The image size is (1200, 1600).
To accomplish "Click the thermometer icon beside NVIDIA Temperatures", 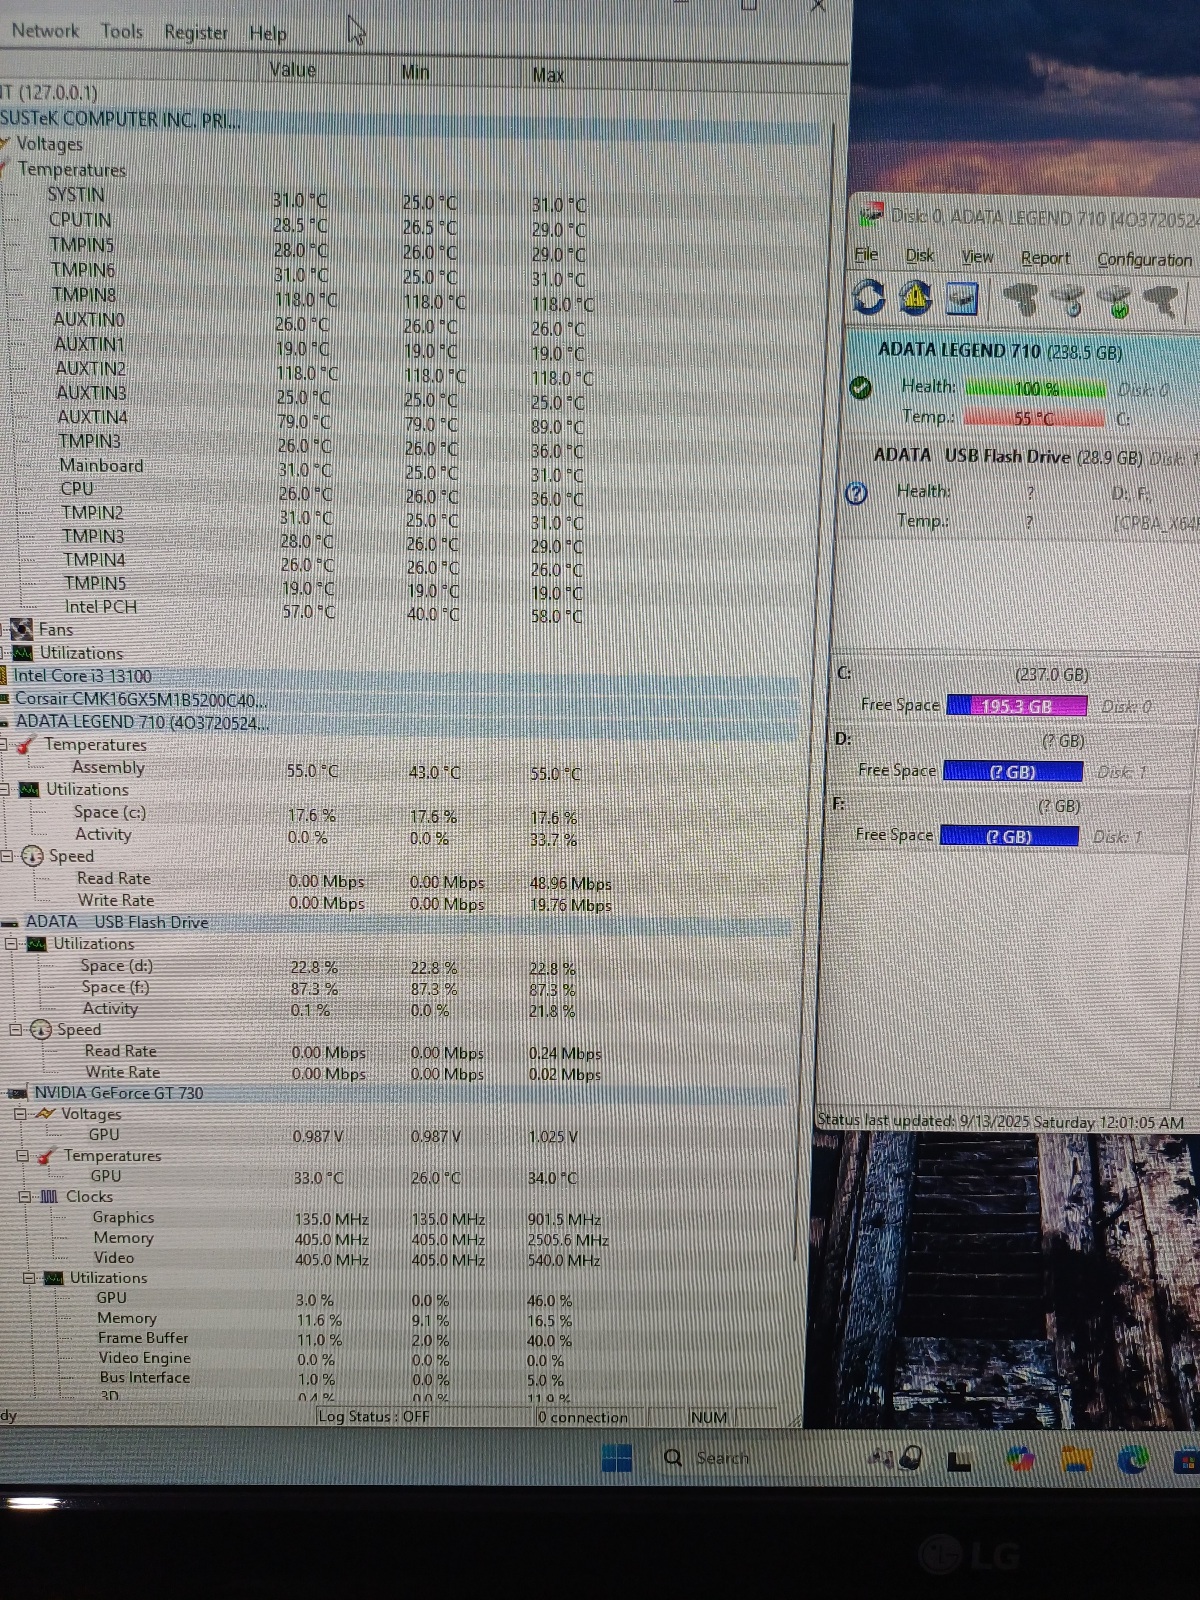I will coord(45,1156).
